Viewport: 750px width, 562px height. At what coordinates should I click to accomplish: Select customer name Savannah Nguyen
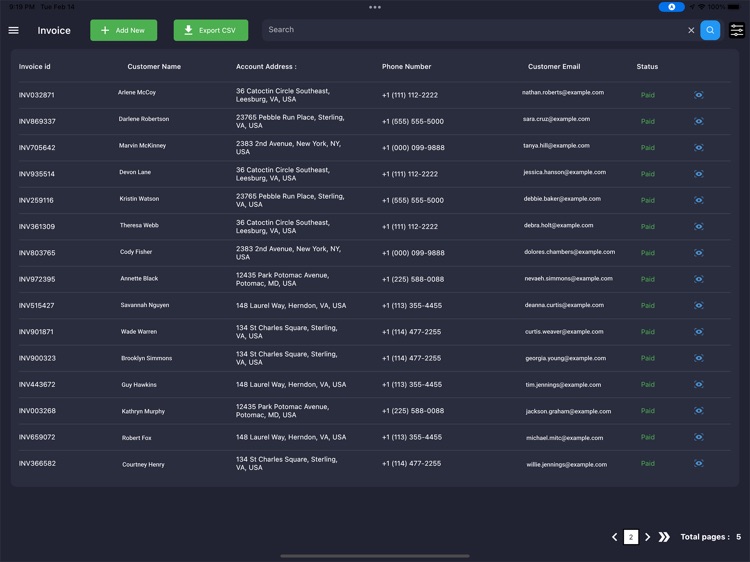144,305
